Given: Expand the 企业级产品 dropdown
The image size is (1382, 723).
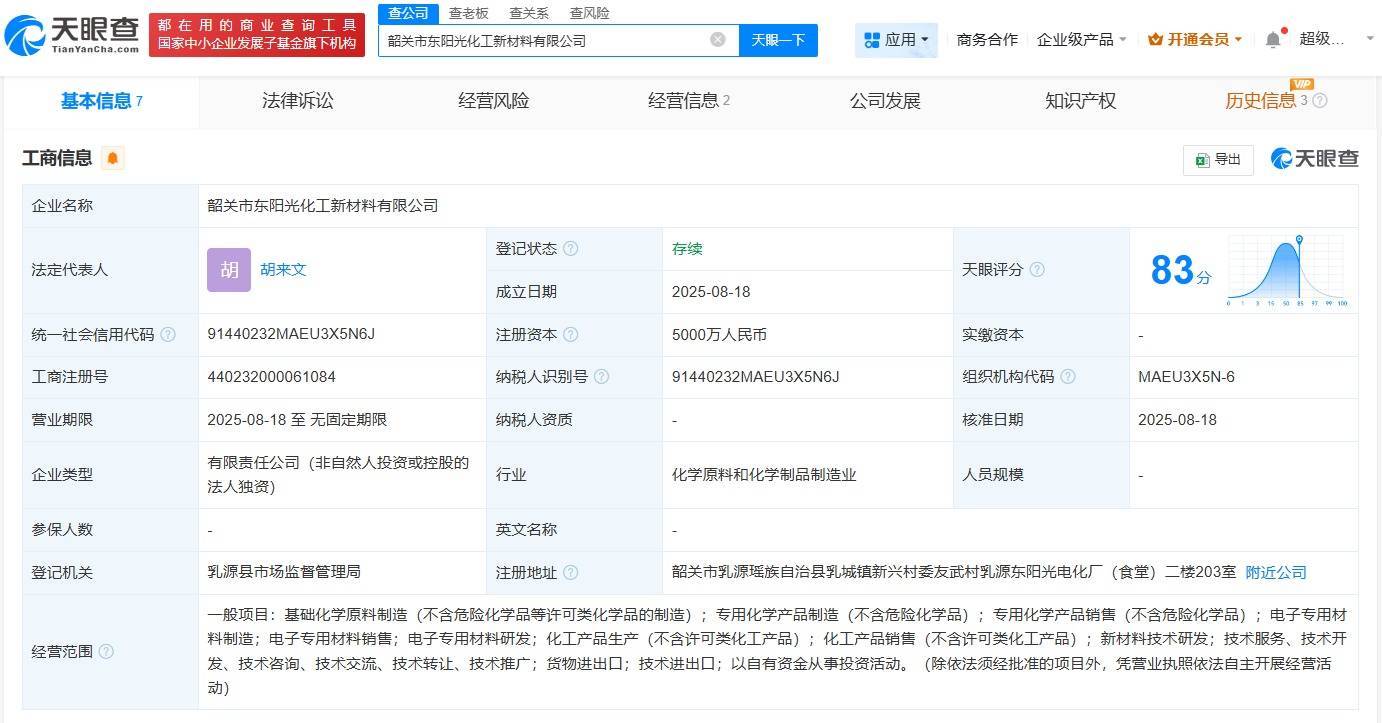Looking at the screenshot, I should [x=1081, y=40].
